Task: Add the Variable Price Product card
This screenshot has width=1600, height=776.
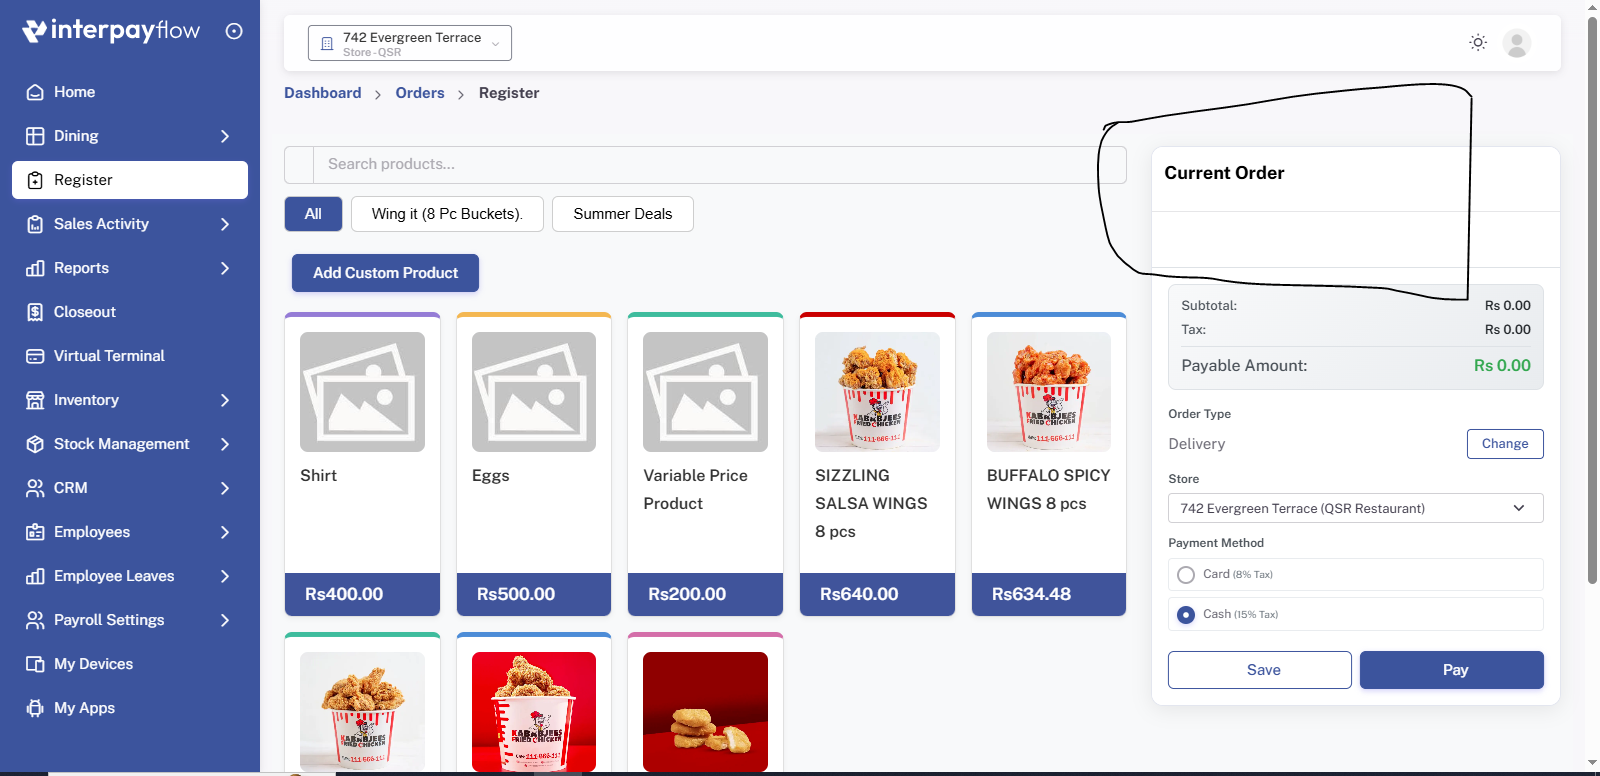Action: [x=705, y=464]
